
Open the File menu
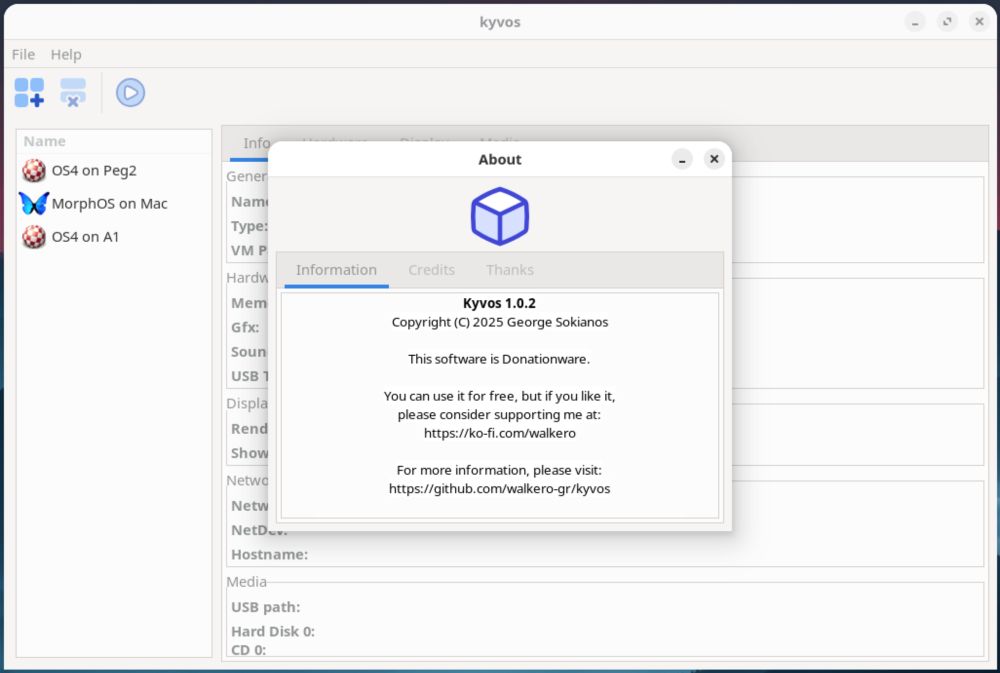click(24, 55)
